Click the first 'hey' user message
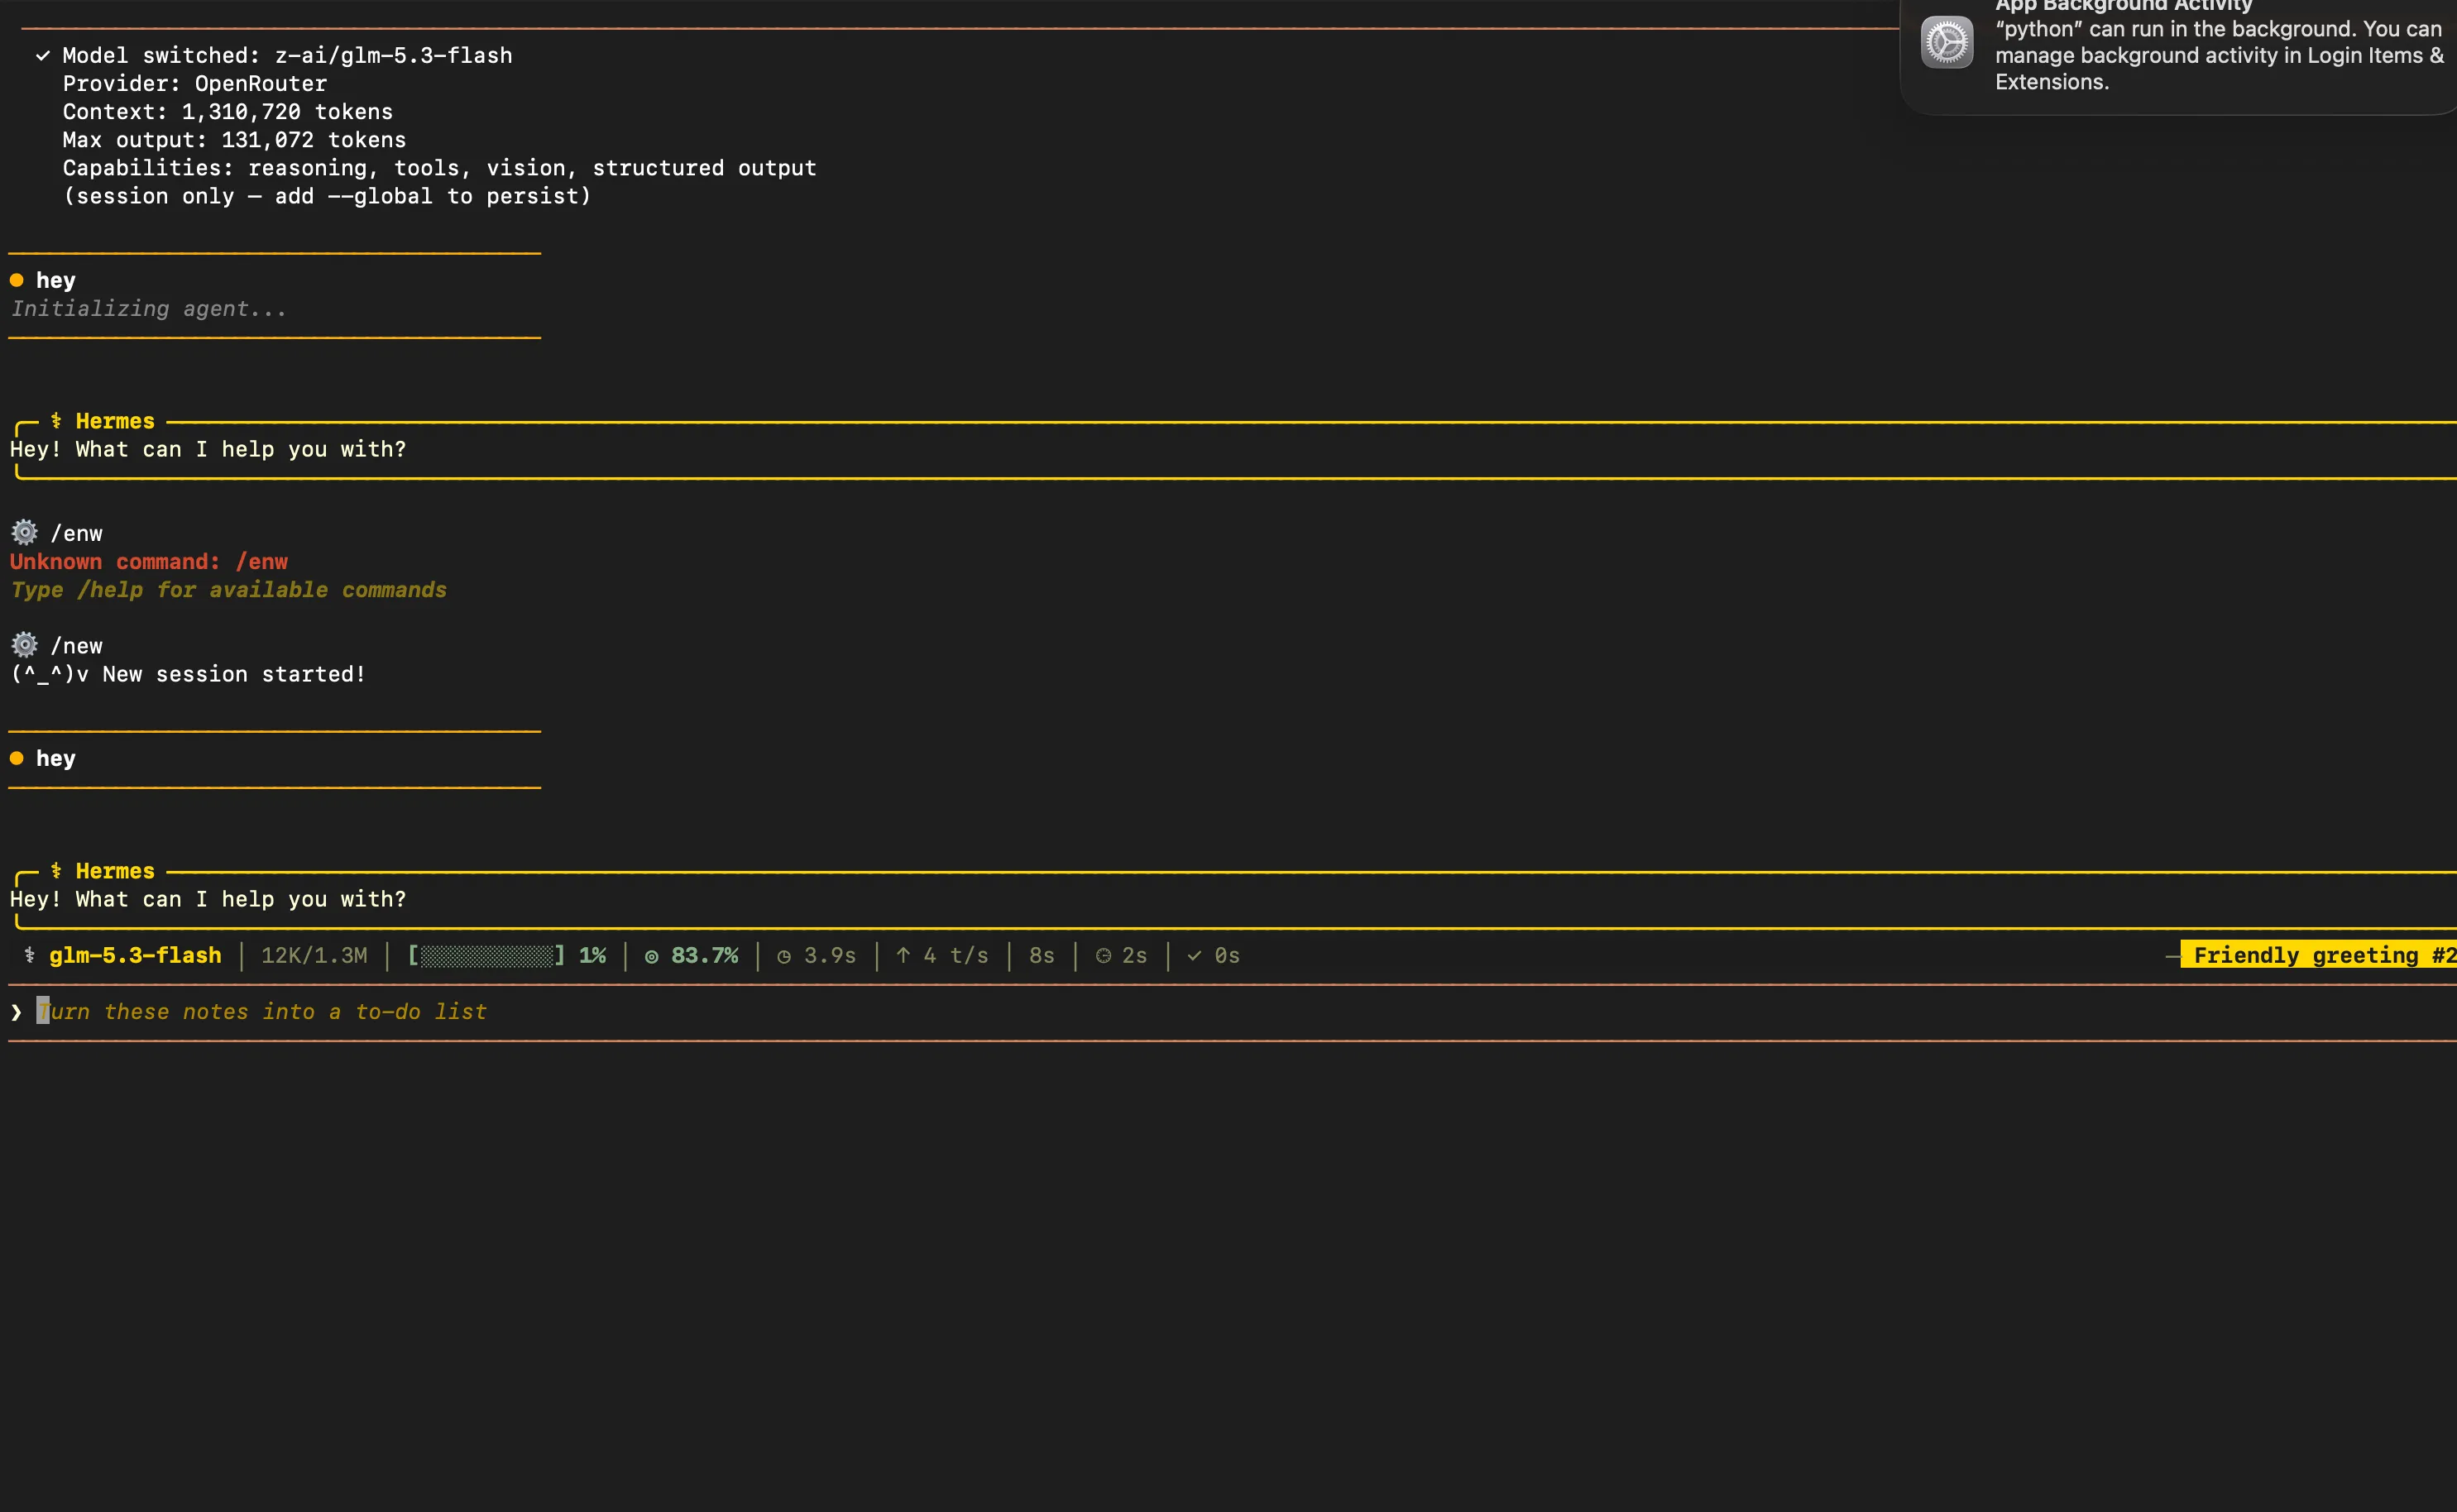Image resolution: width=2457 pixels, height=1512 pixels. (x=56, y=280)
